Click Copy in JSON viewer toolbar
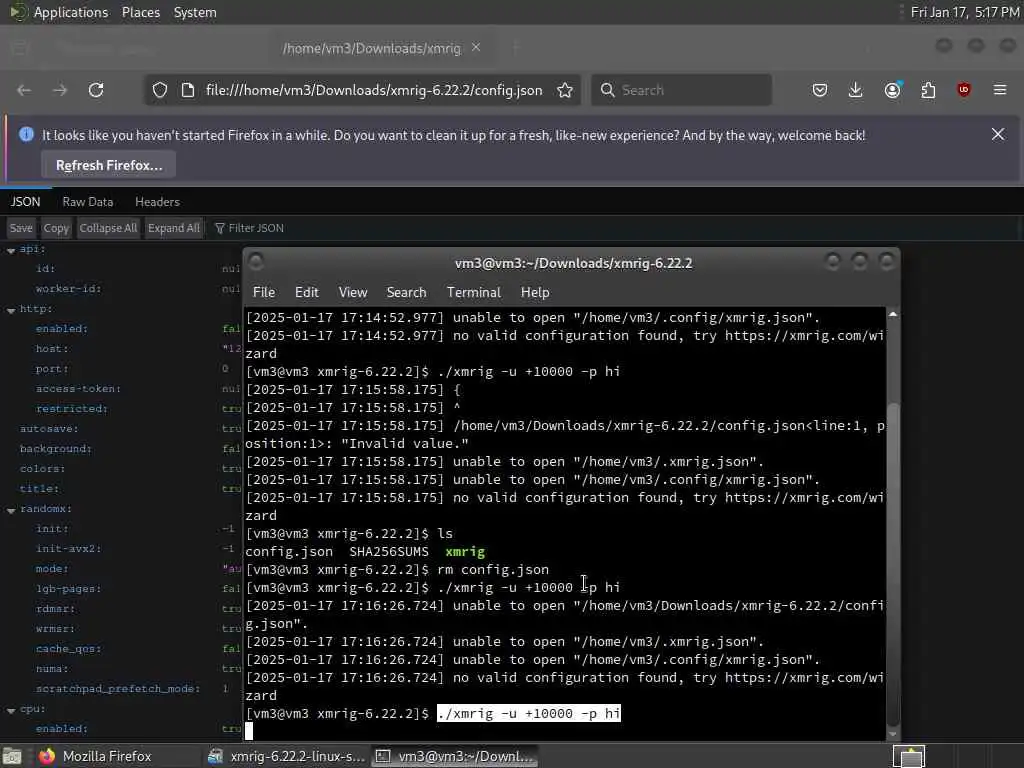Image resolution: width=1024 pixels, height=768 pixels. click(56, 228)
